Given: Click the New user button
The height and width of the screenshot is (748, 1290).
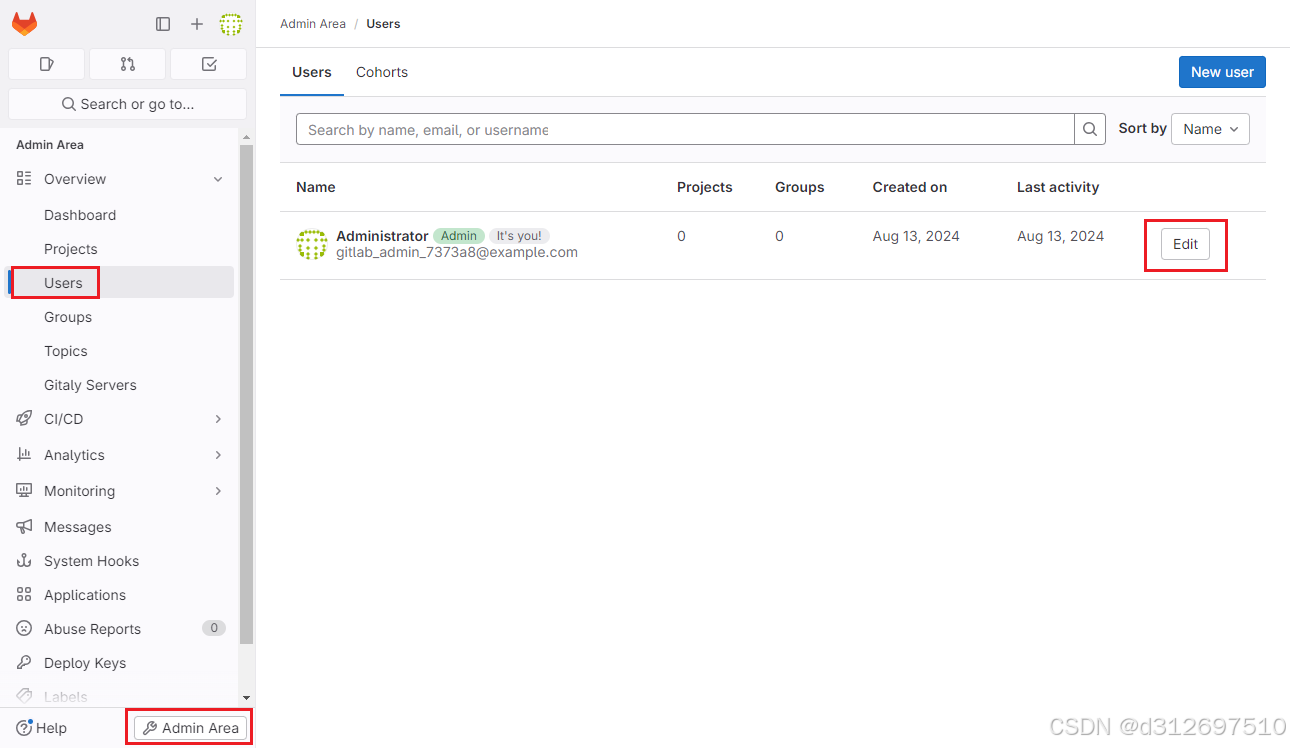Looking at the screenshot, I should pos(1222,72).
